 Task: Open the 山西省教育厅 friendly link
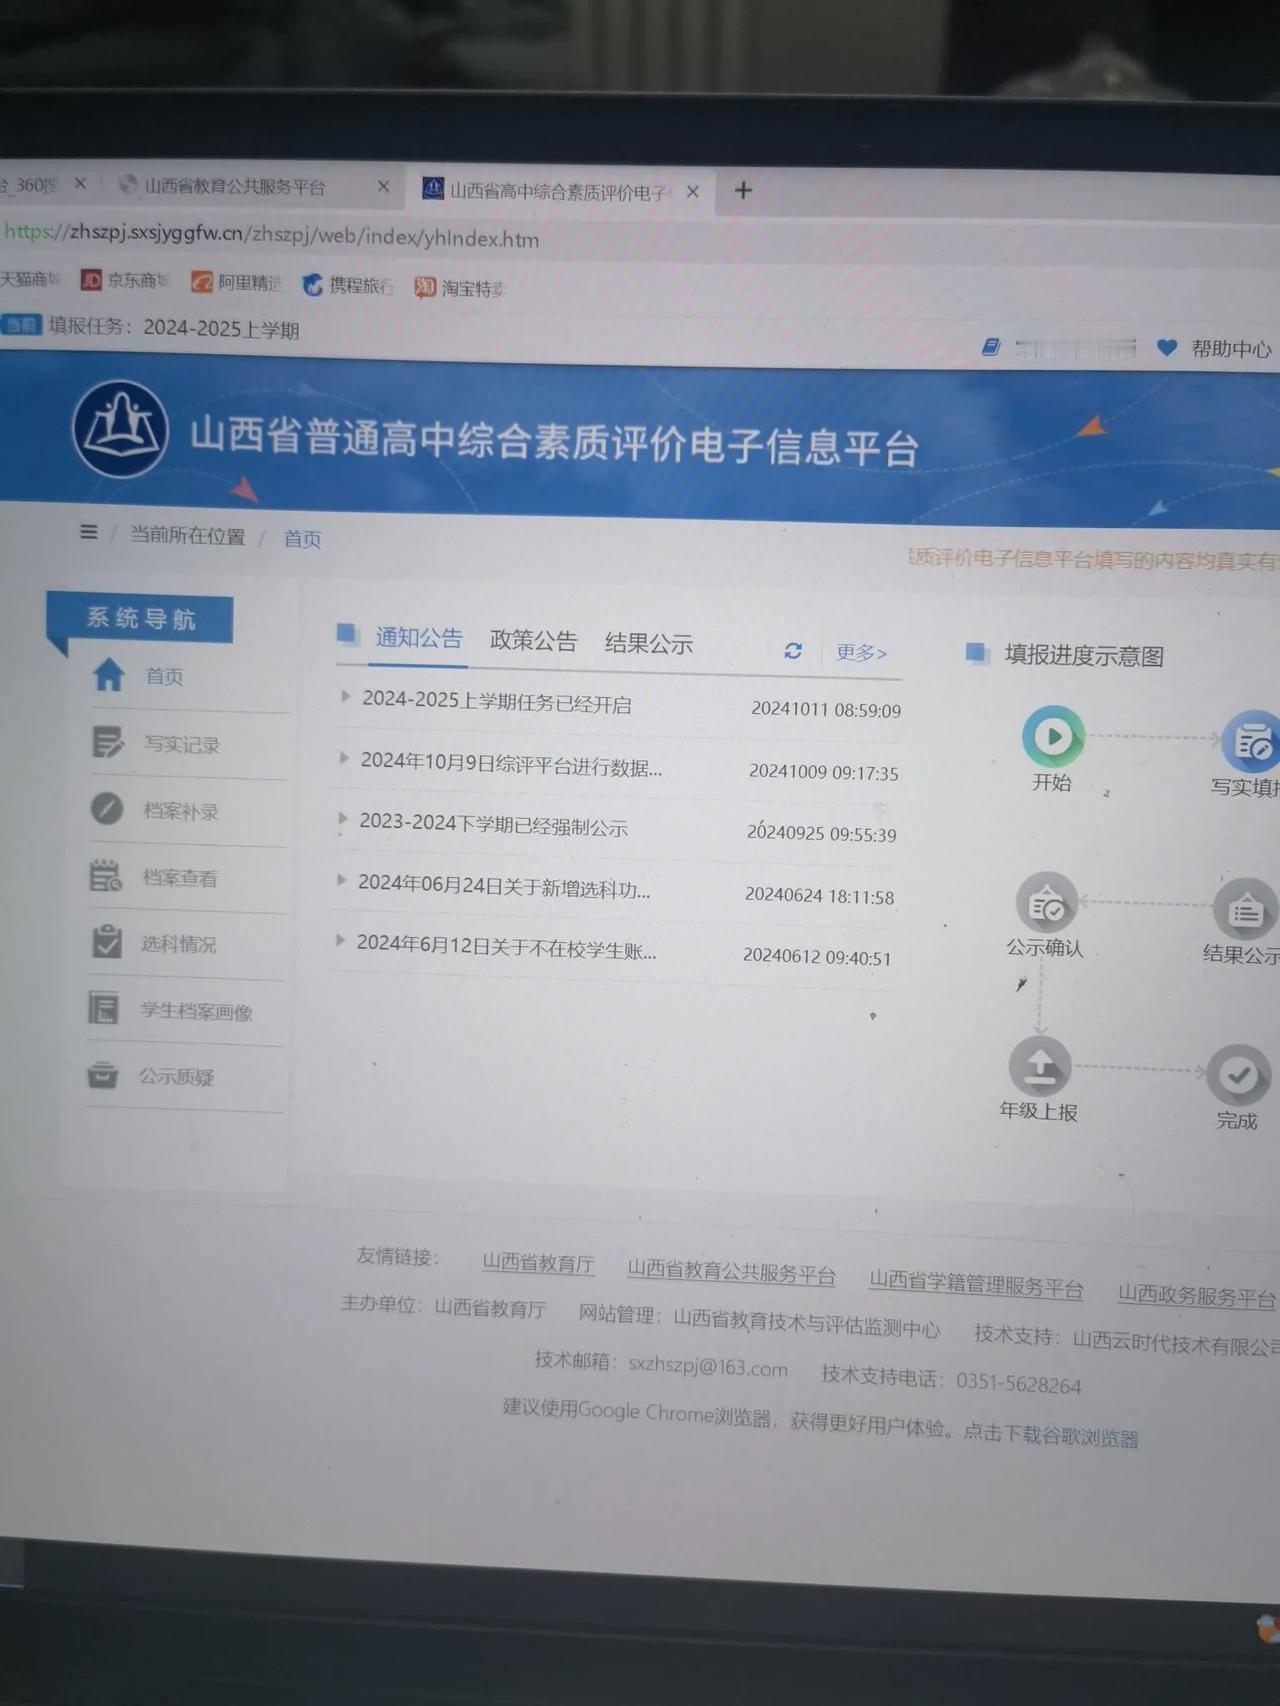pyautogui.click(x=538, y=1263)
